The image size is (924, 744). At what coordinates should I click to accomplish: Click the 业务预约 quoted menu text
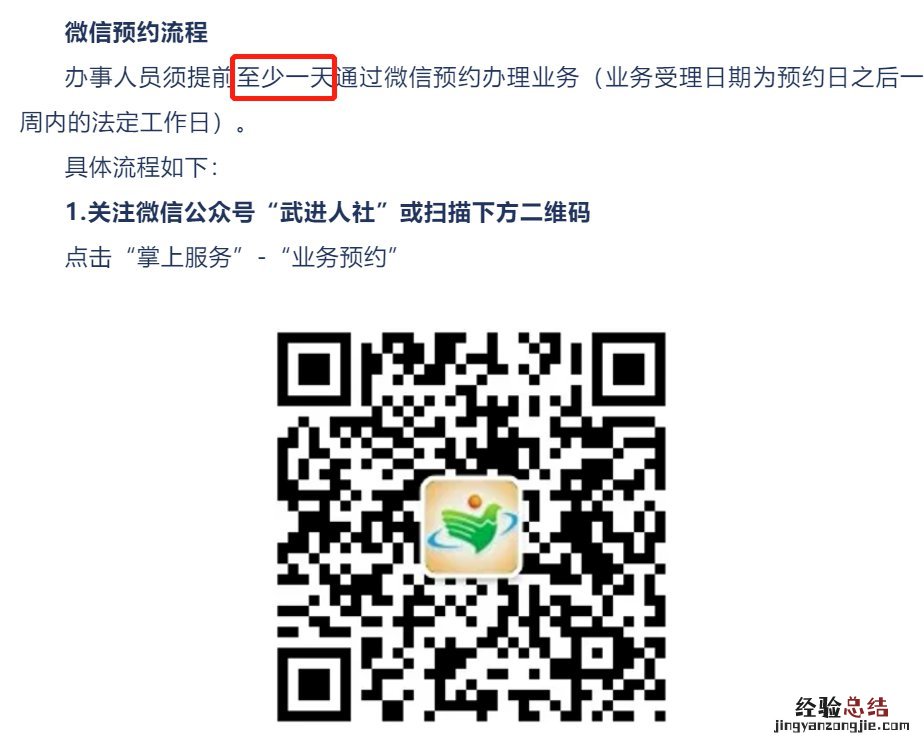click(339, 257)
